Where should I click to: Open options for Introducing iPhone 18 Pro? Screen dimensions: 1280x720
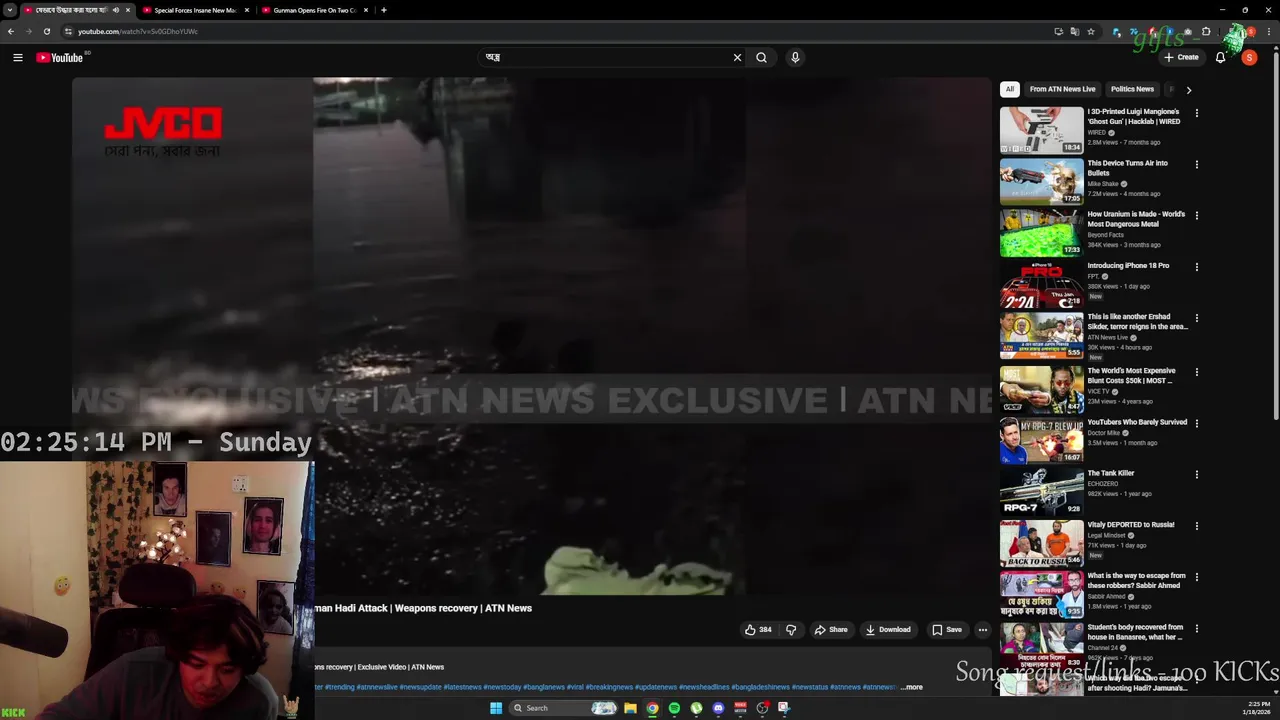click(1196, 267)
